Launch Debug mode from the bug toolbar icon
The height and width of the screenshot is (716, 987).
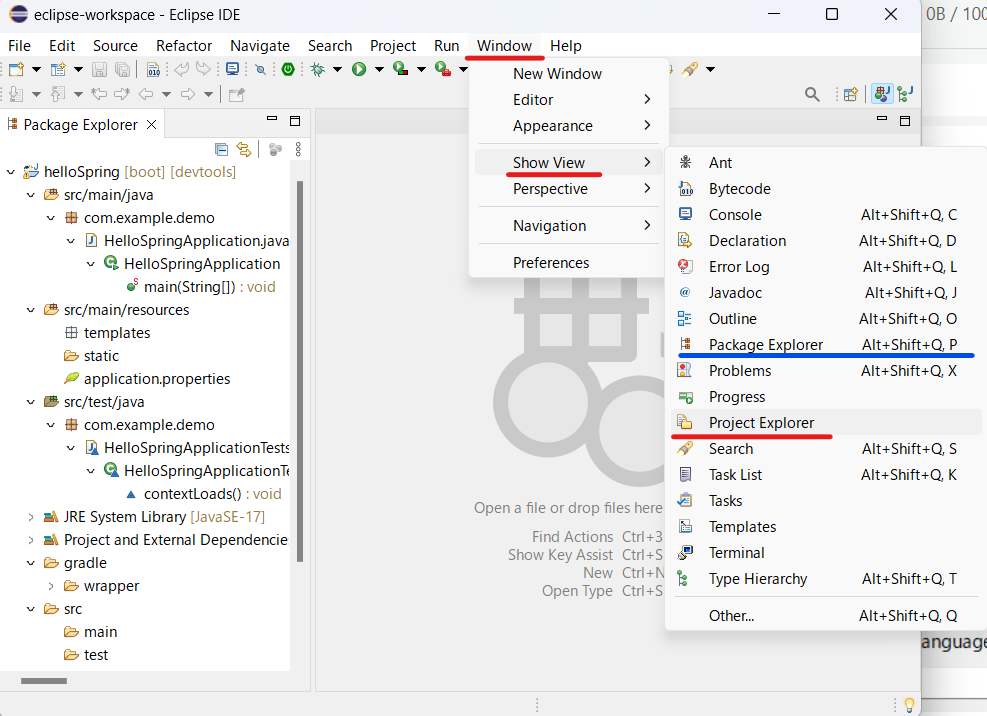pos(317,69)
